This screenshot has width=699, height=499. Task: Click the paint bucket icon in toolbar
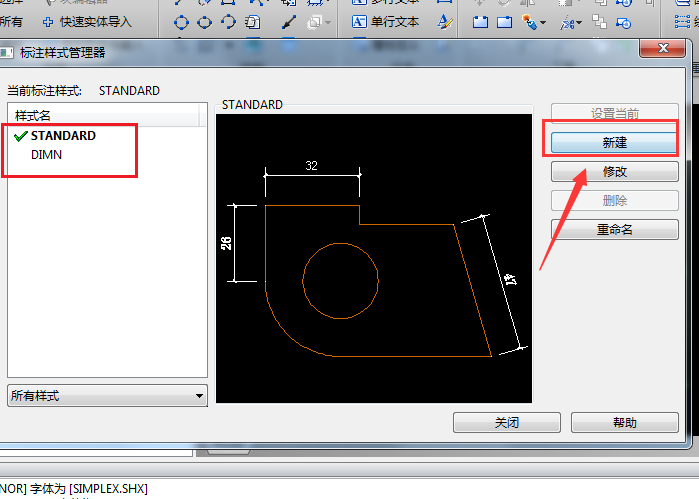click(532, 21)
